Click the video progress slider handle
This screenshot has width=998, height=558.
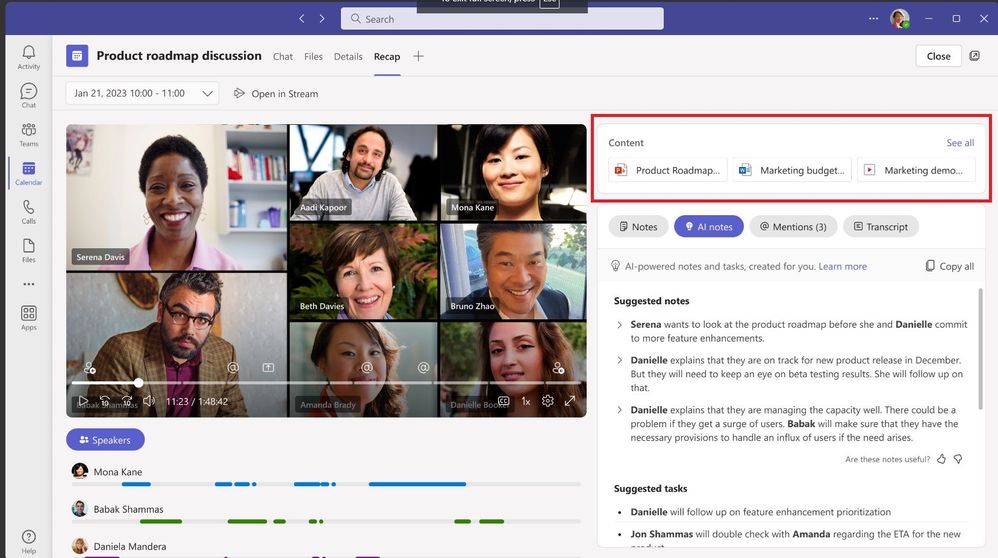(139, 382)
